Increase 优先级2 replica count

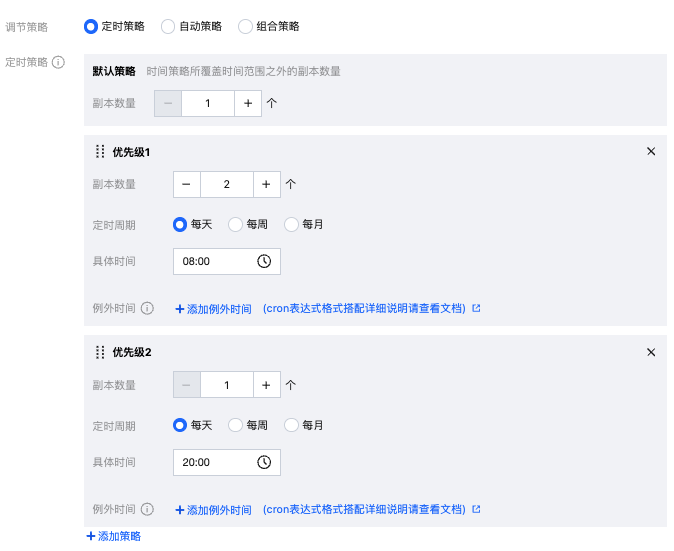pos(266,385)
